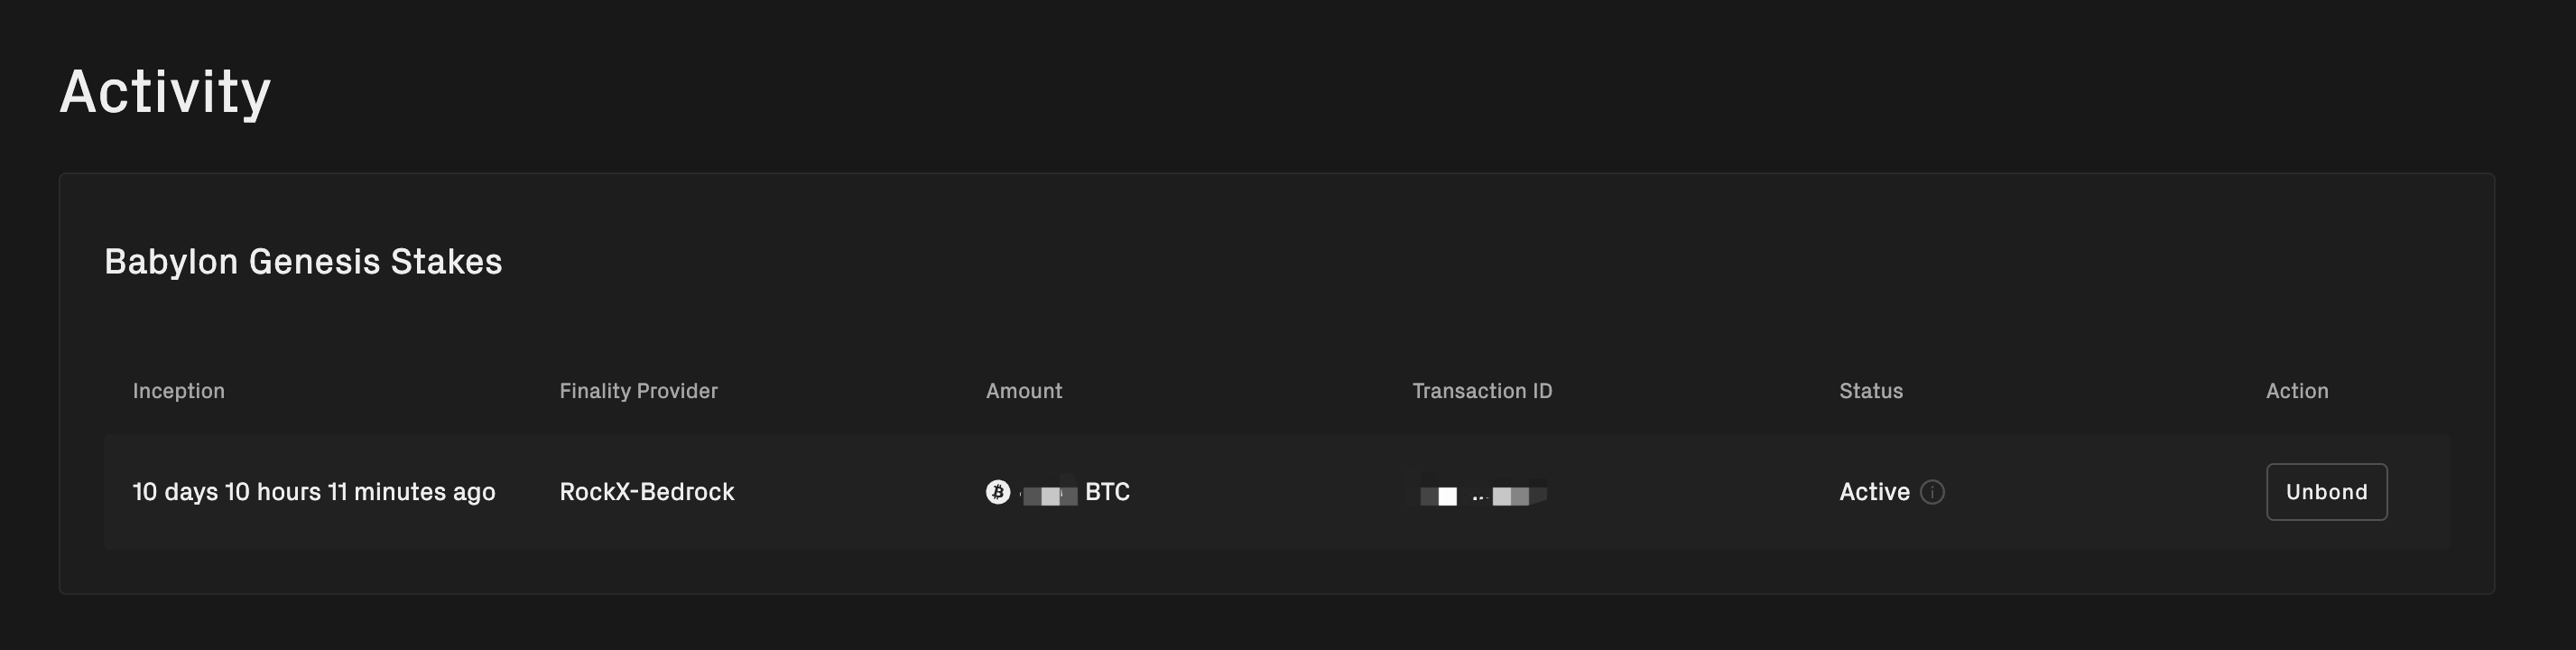The height and width of the screenshot is (650, 2576).
Task: Click the redacted stake amount value
Action: coord(1049,495)
